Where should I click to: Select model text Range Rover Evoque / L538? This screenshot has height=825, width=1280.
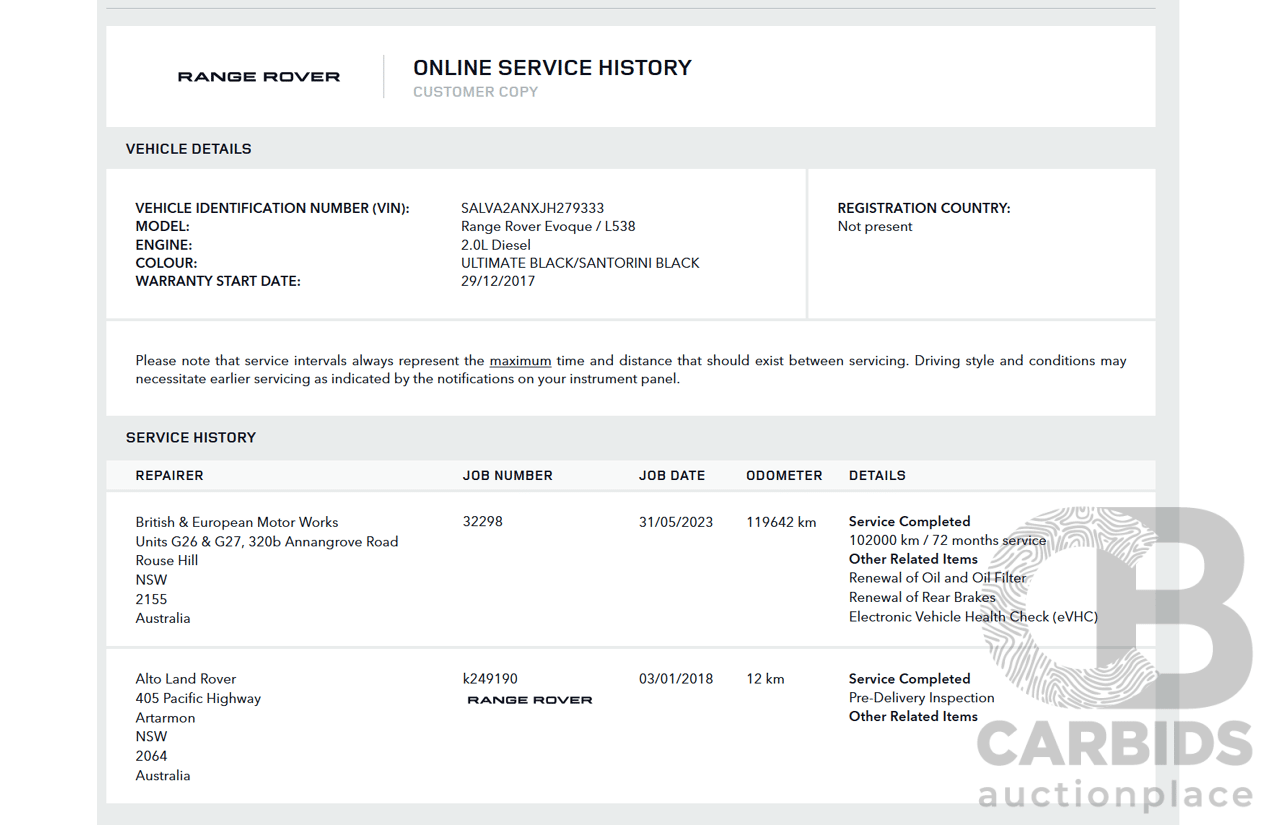tap(548, 227)
